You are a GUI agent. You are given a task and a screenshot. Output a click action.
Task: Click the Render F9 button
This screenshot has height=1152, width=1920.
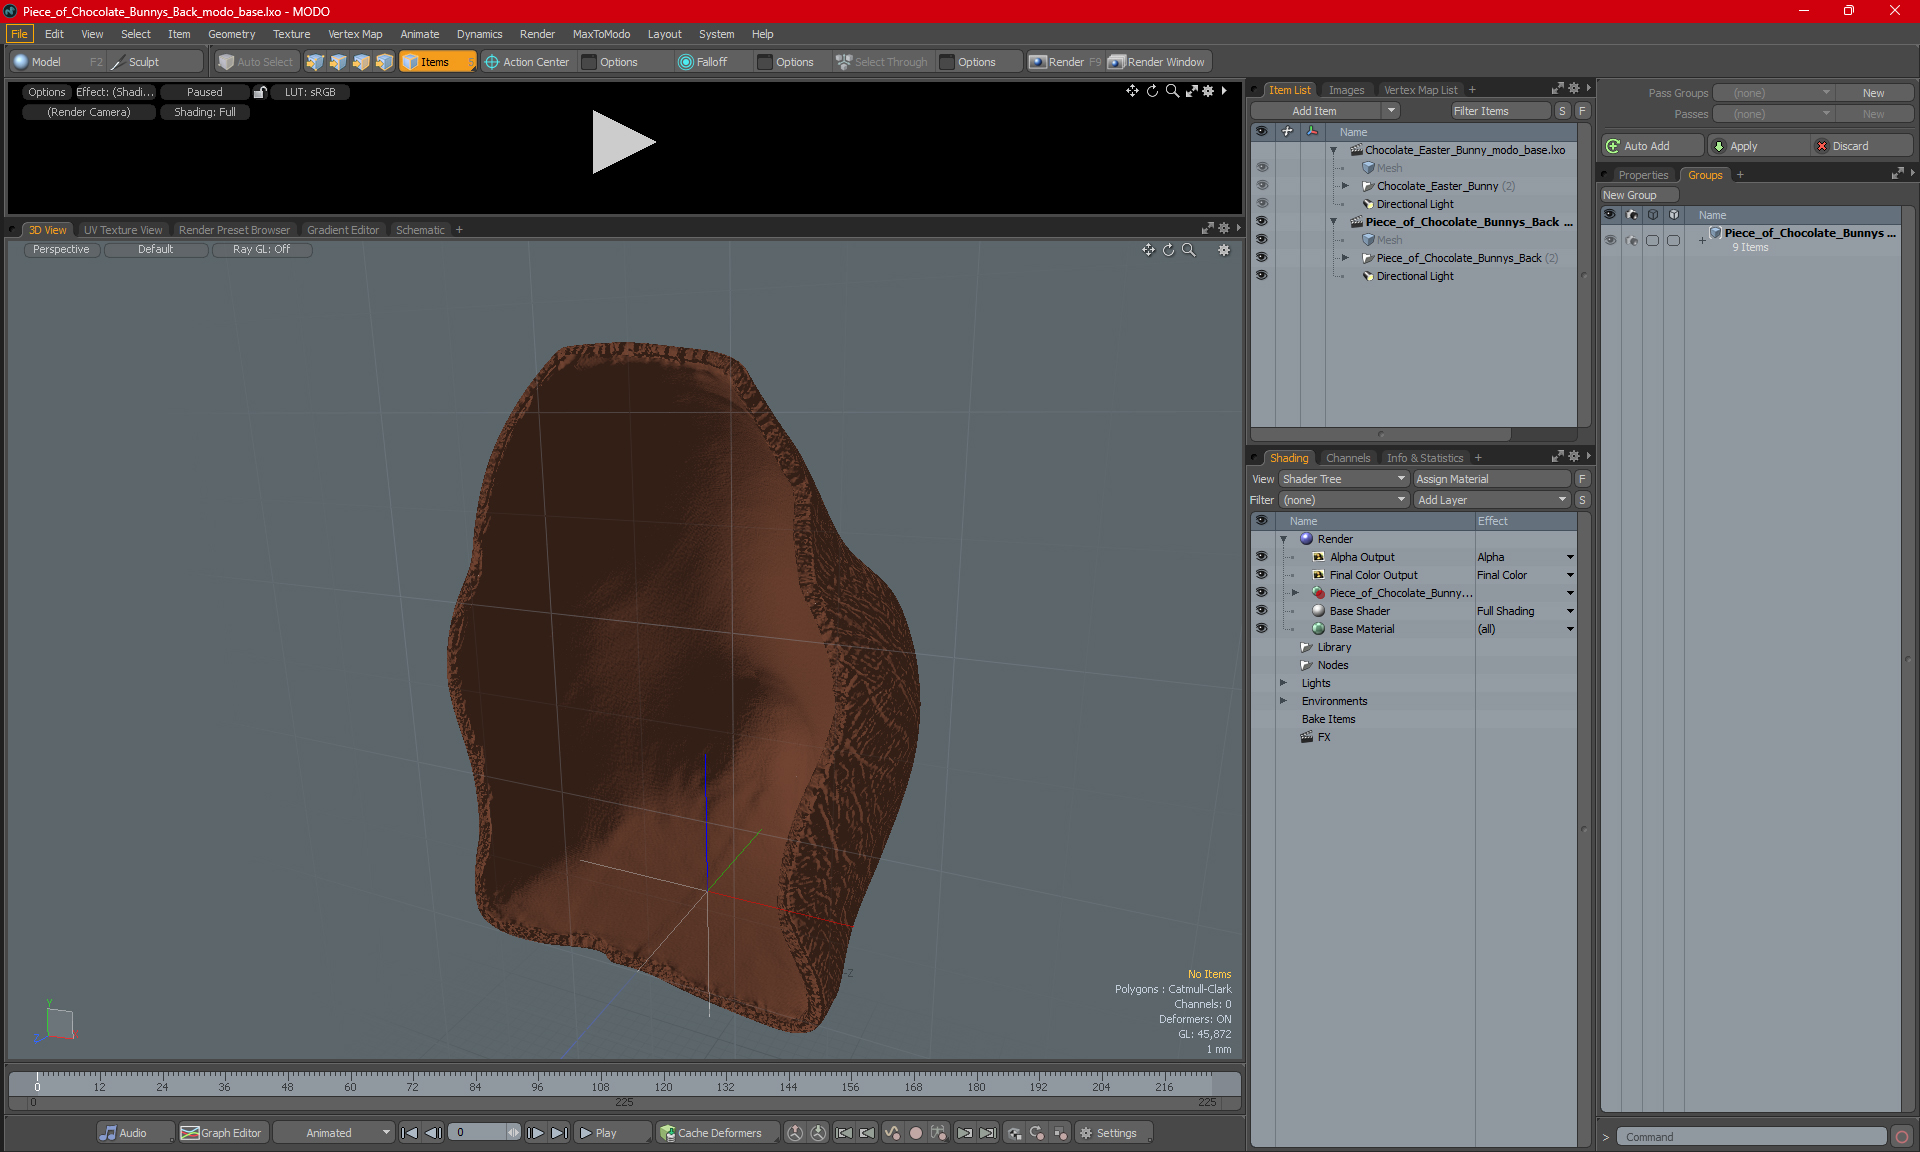1065,62
